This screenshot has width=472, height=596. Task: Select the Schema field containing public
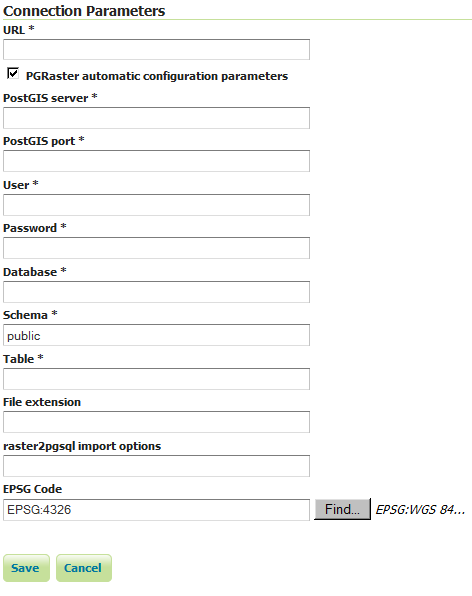coord(157,335)
